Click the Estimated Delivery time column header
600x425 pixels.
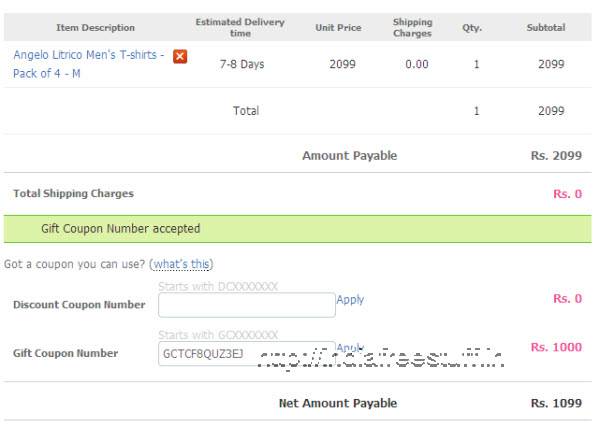point(240,28)
